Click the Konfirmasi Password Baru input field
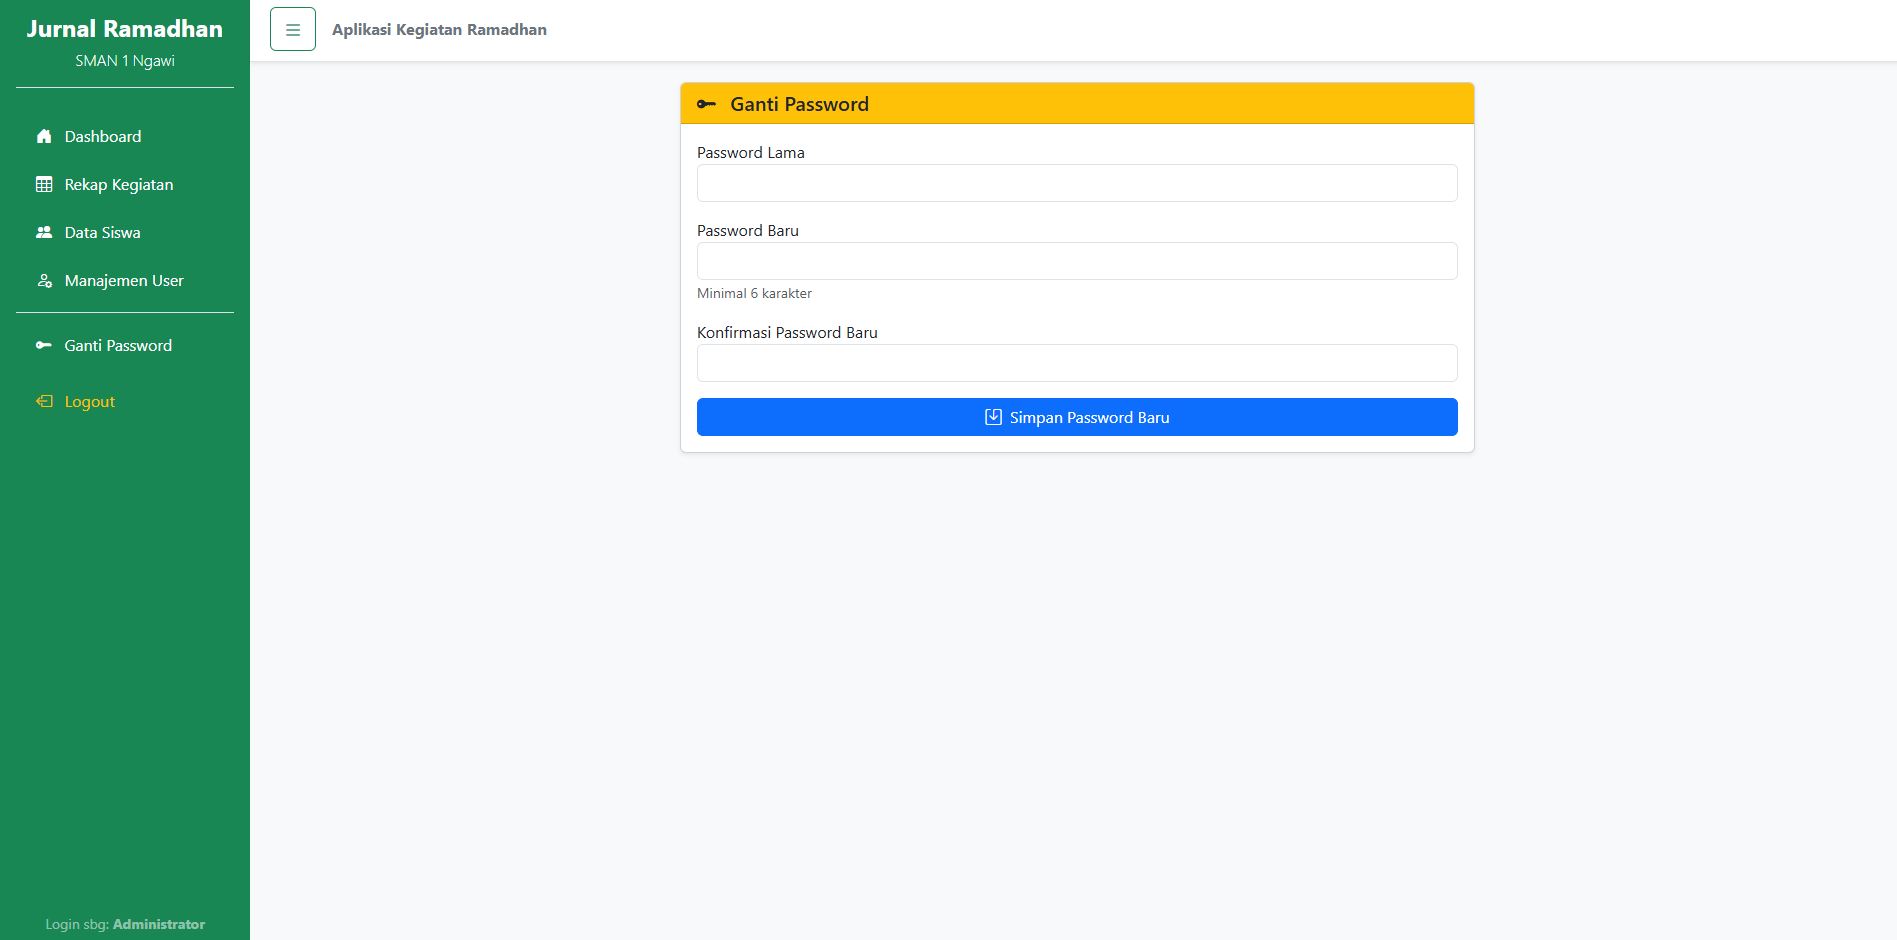Image resolution: width=1897 pixels, height=940 pixels. pos(1077,363)
